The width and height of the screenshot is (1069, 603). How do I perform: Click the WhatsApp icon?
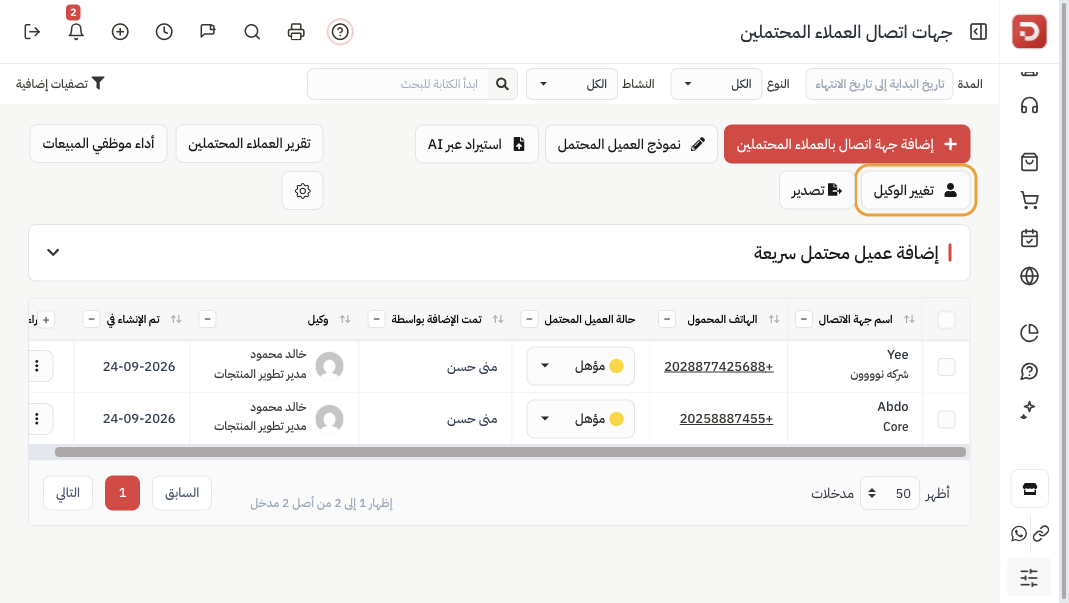1019,533
